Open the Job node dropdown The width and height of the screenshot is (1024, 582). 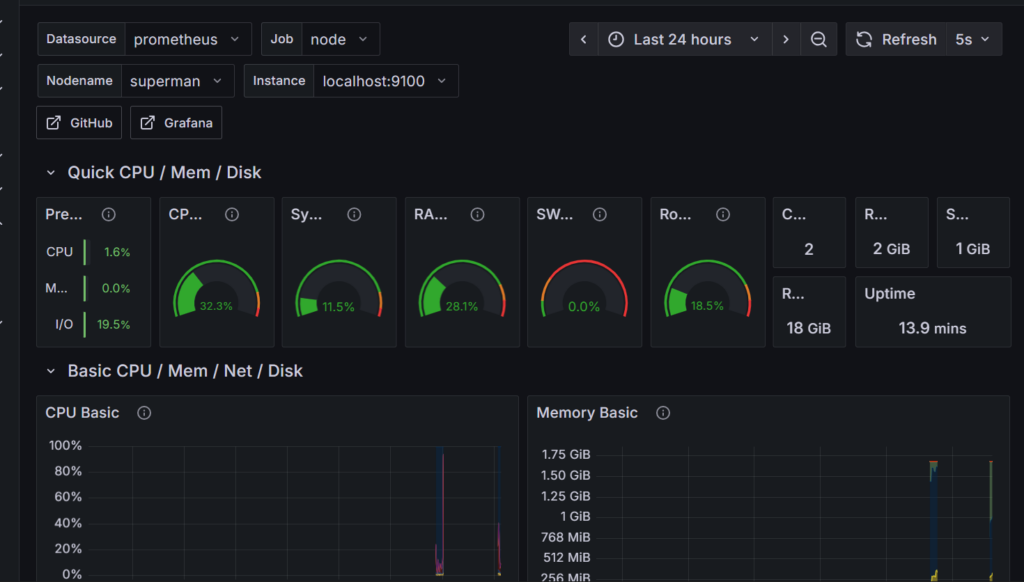point(340,39)
